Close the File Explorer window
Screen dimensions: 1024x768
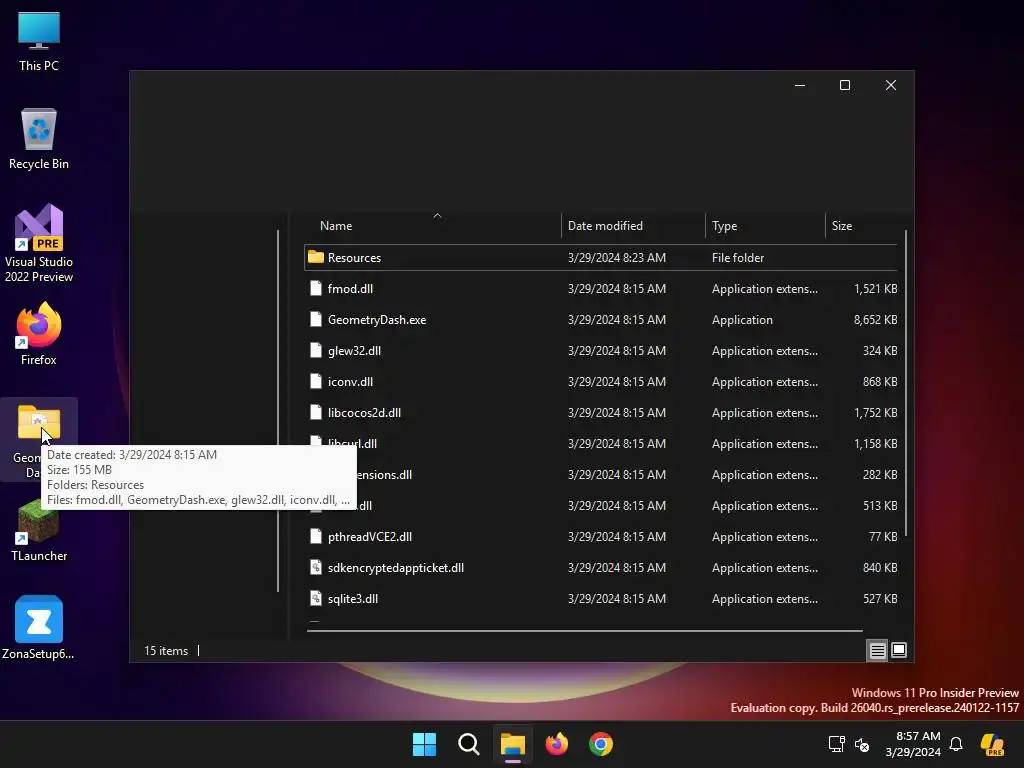point(890,86)
